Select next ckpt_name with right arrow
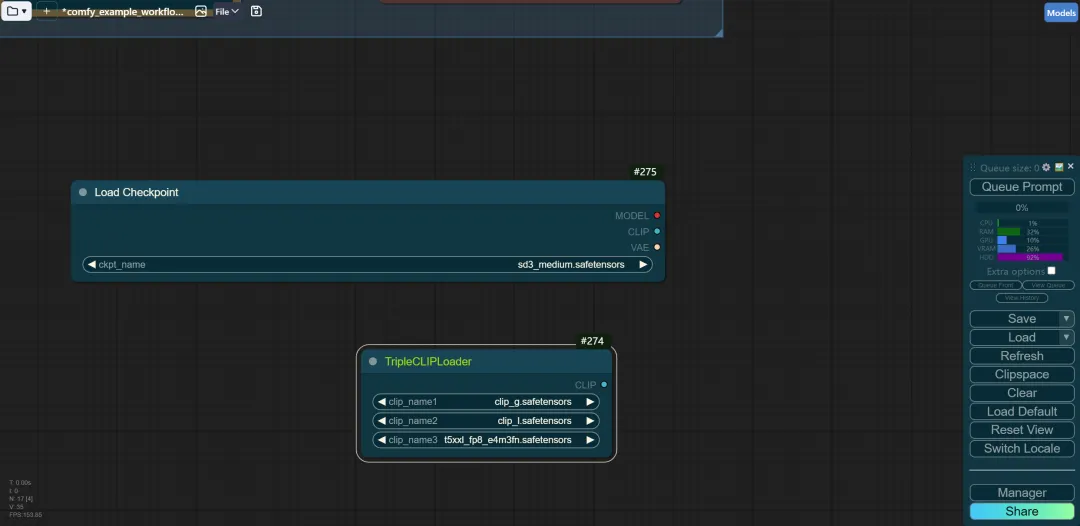Screen dimensions: 1080x526 (x=643, y=264)
